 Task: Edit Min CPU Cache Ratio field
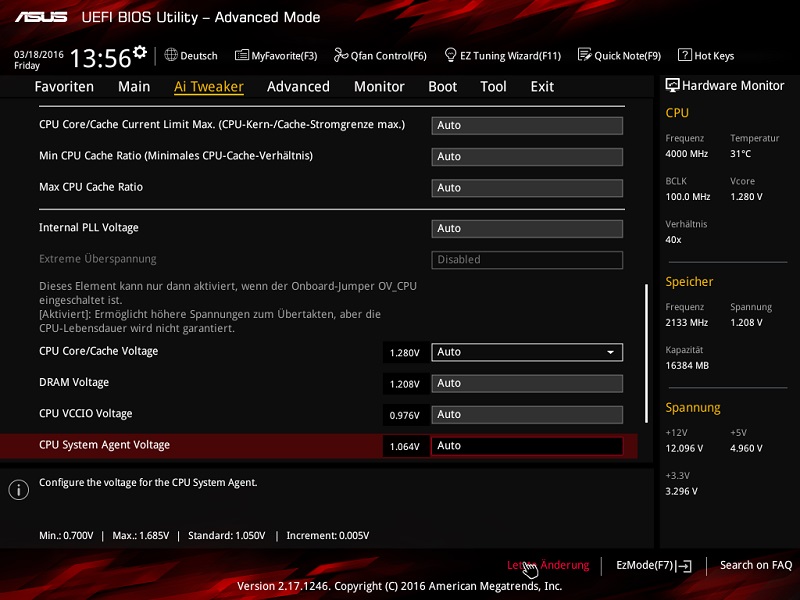pyautogui.click(x=527, y=157)
